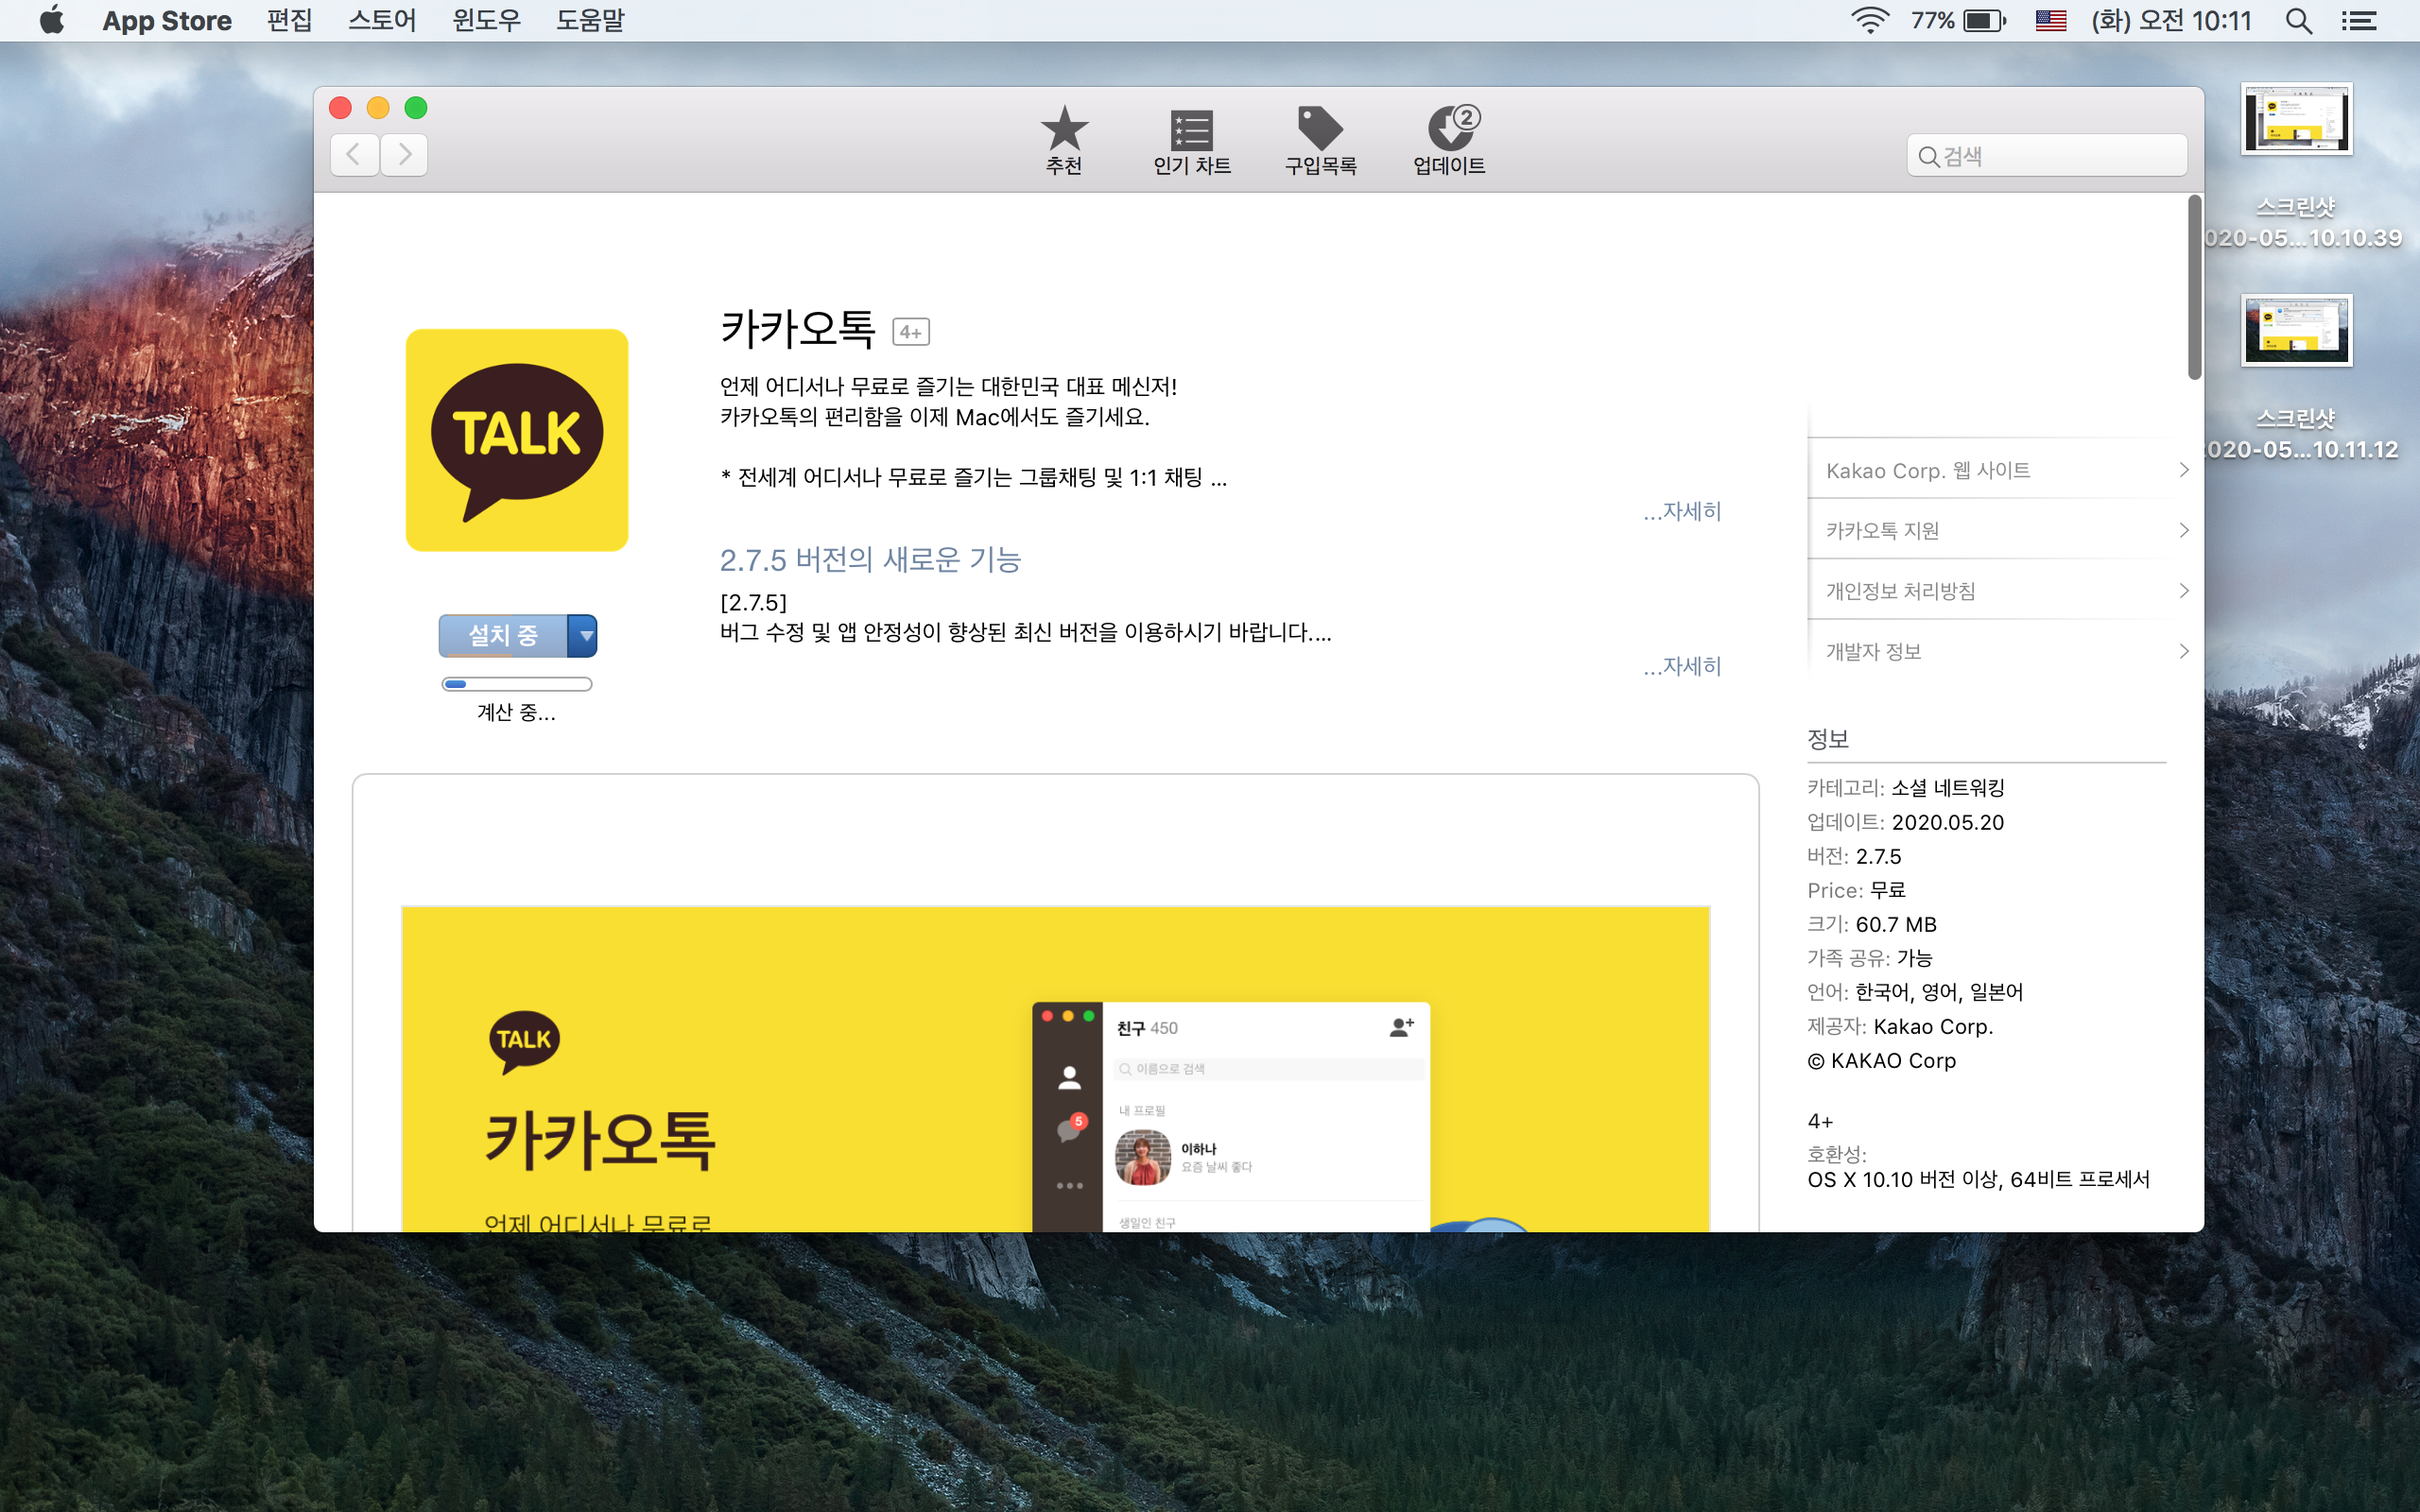Open the 추천 (Featured) star tab
This screenshot has height=1512, width=2420.
(x=1064, y=141)
